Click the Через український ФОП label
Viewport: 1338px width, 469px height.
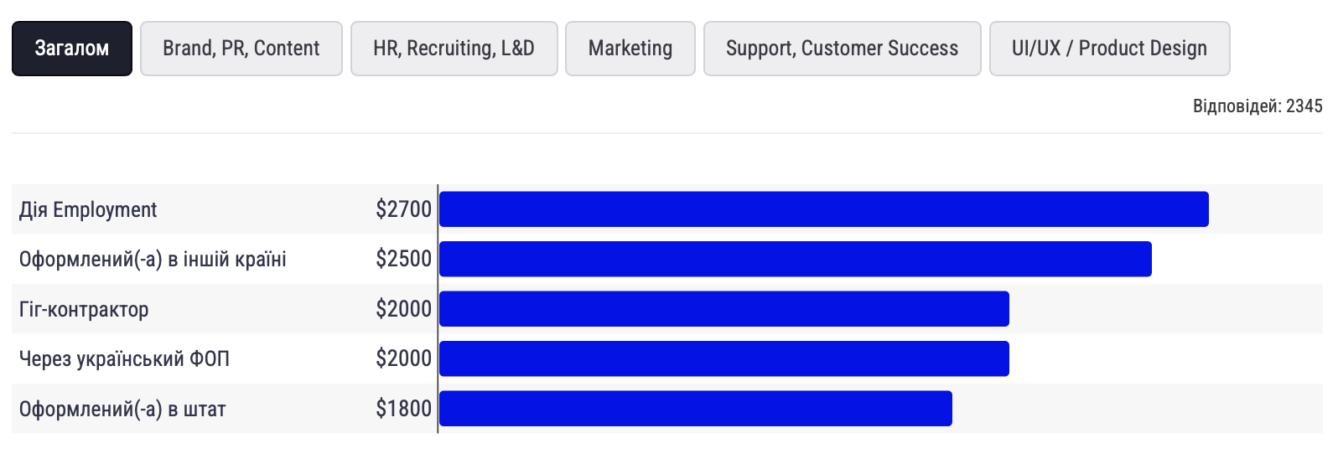point(124,360)
